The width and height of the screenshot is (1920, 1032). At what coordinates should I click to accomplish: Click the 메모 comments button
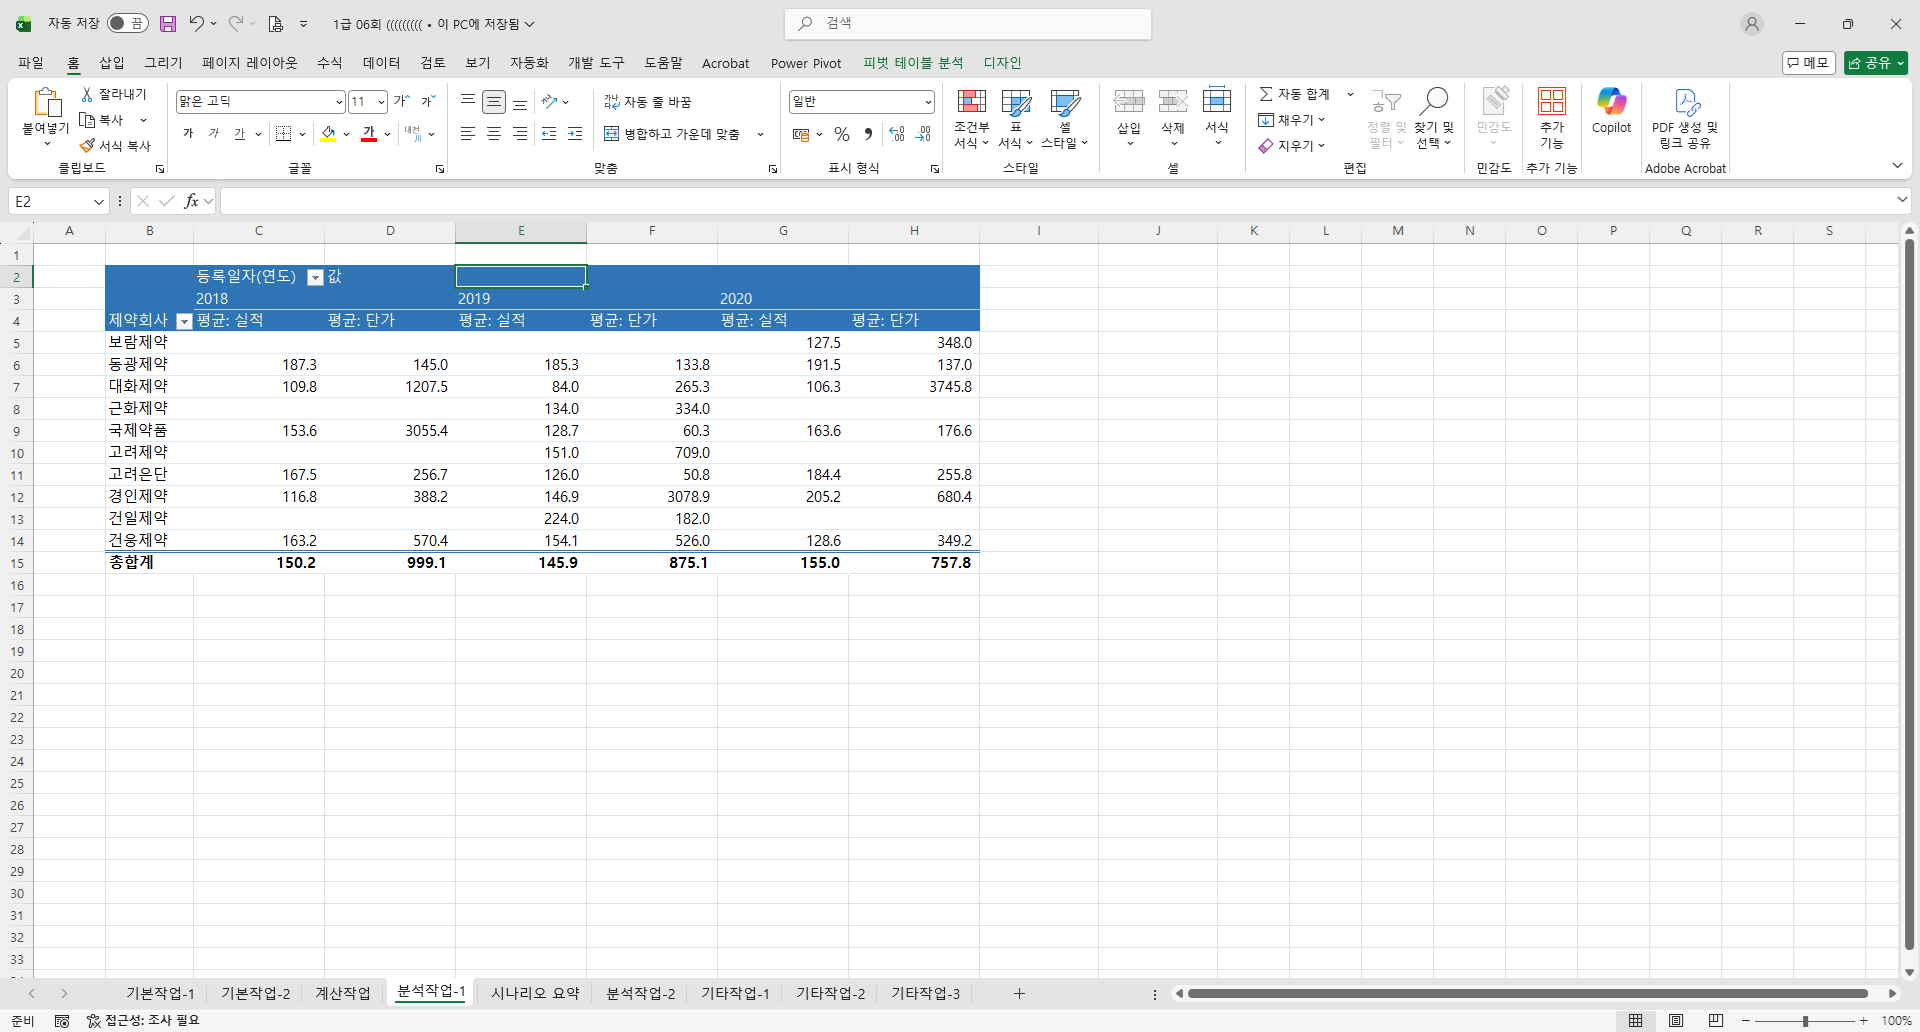tap(1808, 63)
